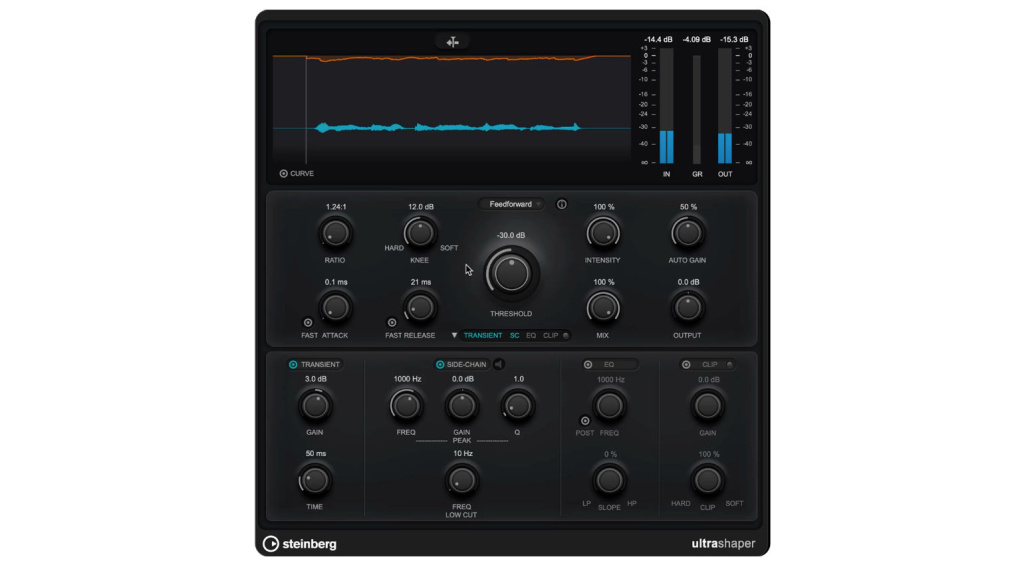
Task: Click the CLIP tab in section bar
Action: point(550,336)
